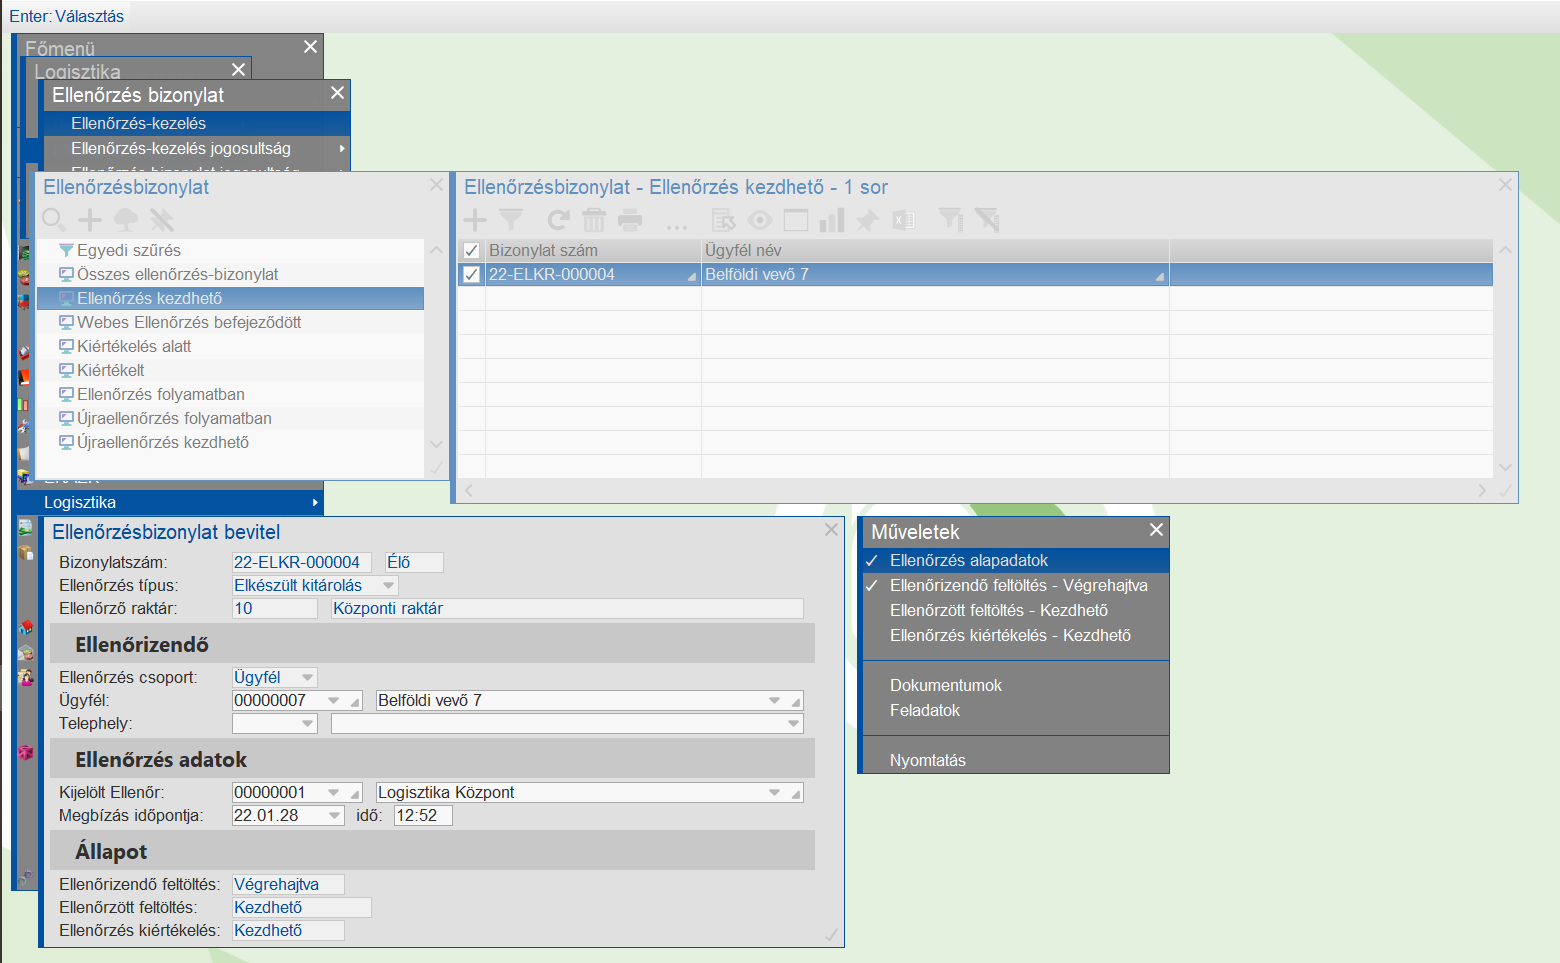Image resolution: width=1560 pixels, height=963 pixels.
Task: Toggle the select-all checkbox in Bizonylat szám header
Action: [x=472, y=250]
